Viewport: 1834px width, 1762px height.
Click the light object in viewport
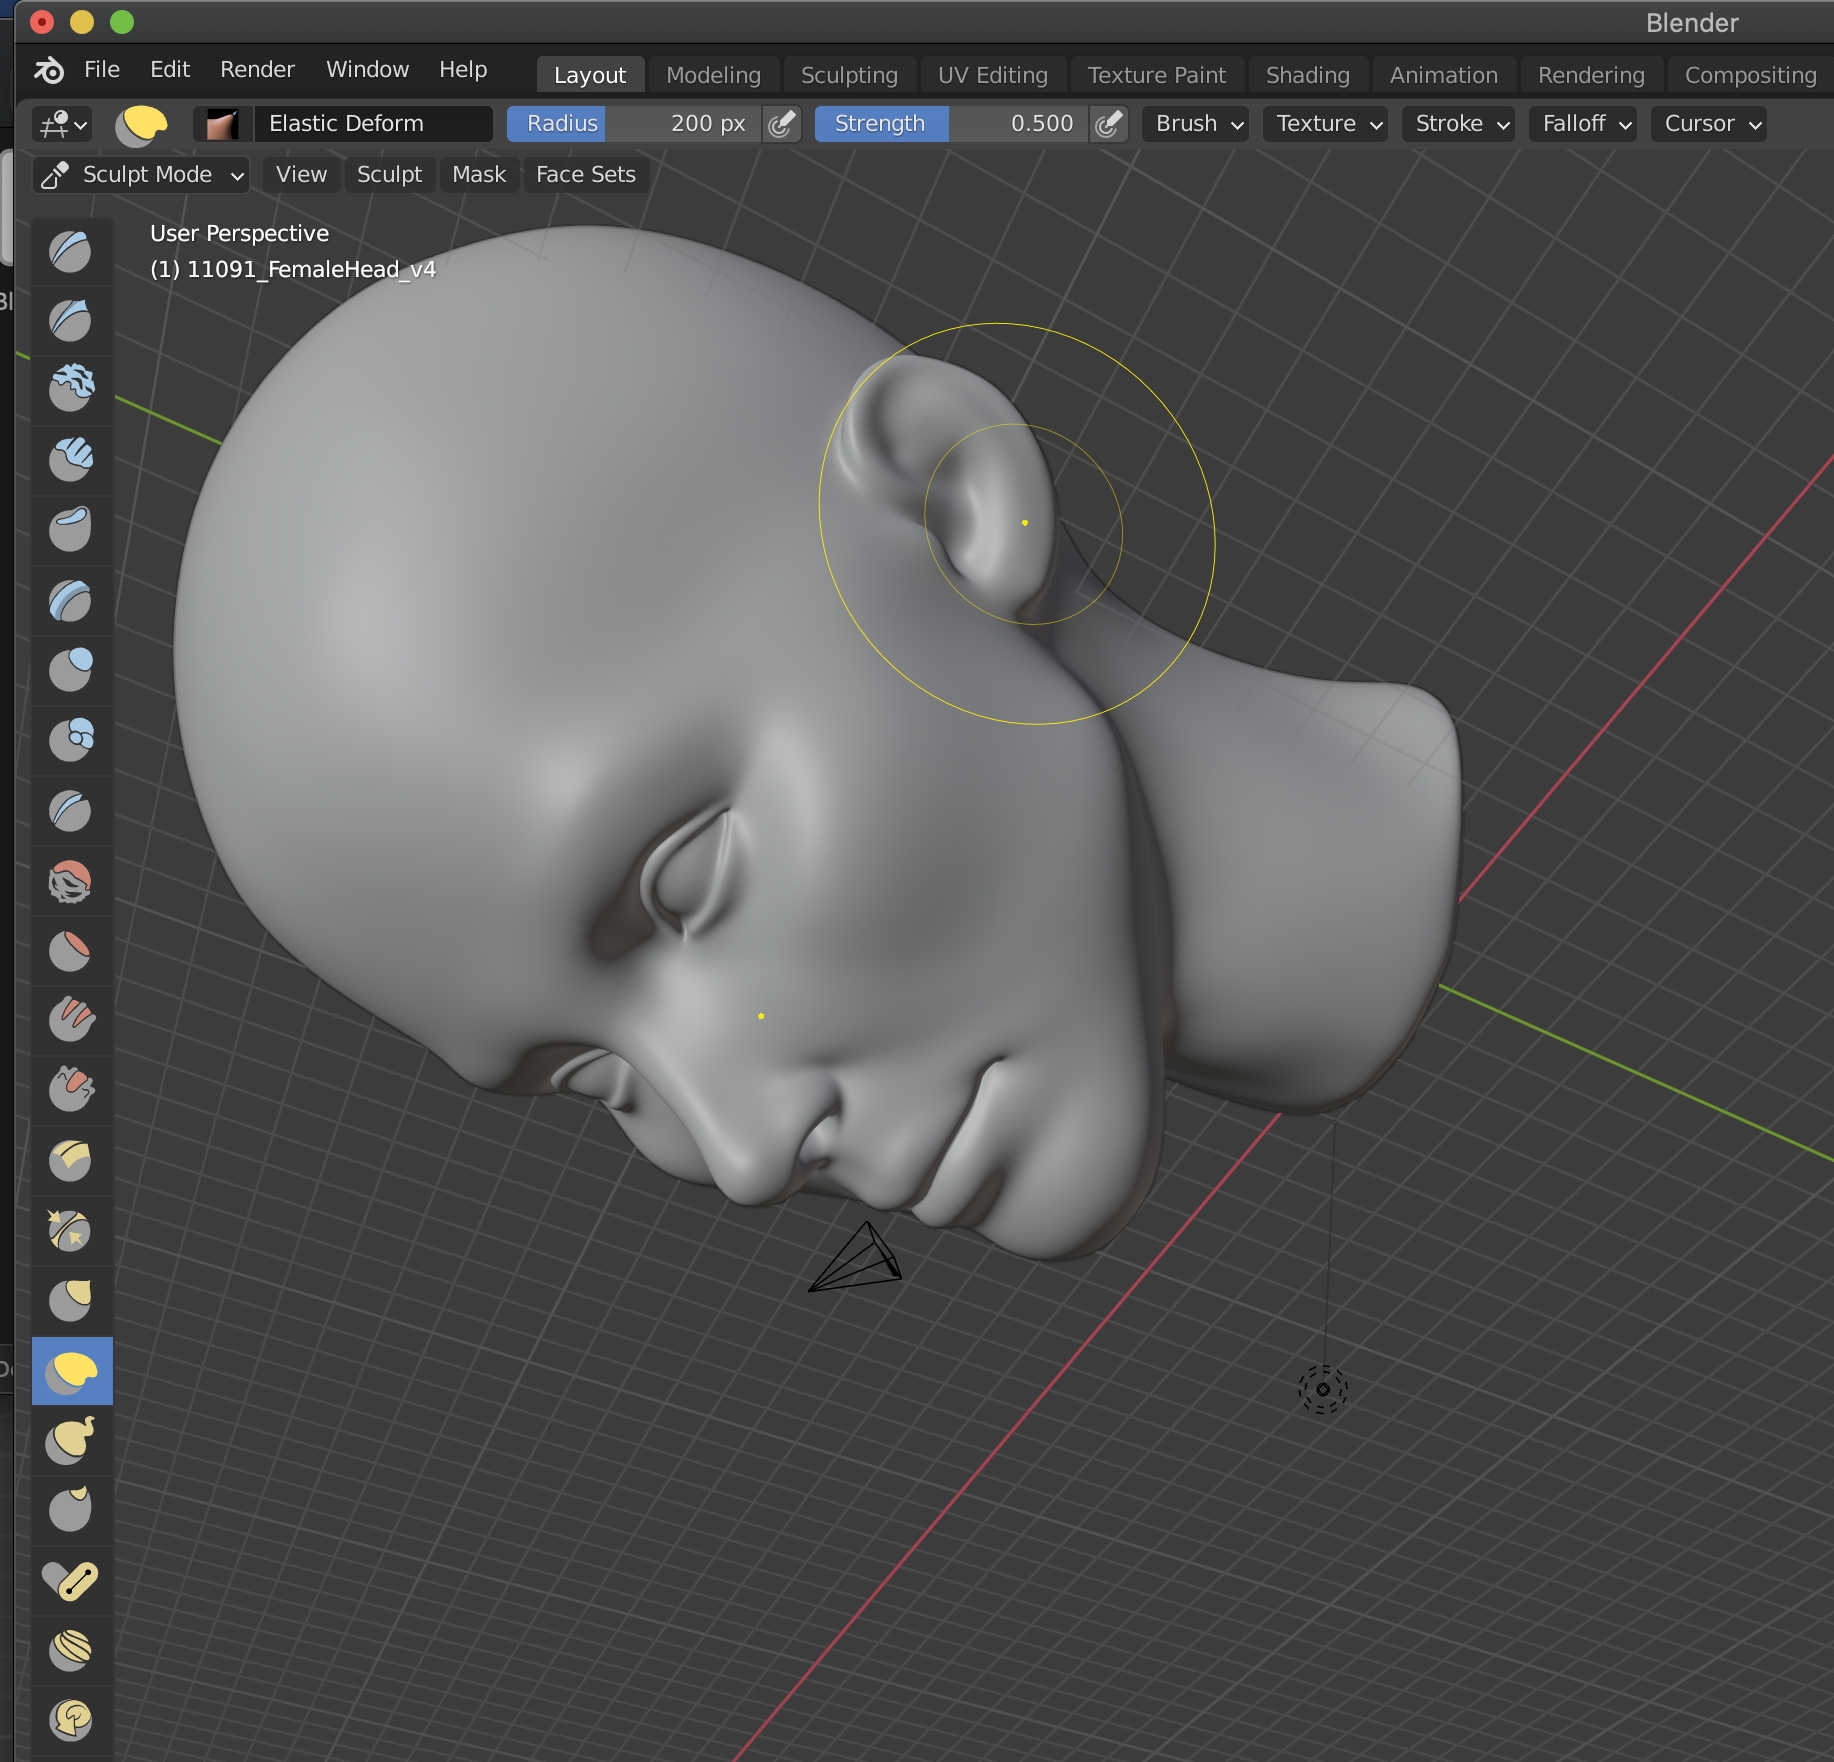1322,1389
